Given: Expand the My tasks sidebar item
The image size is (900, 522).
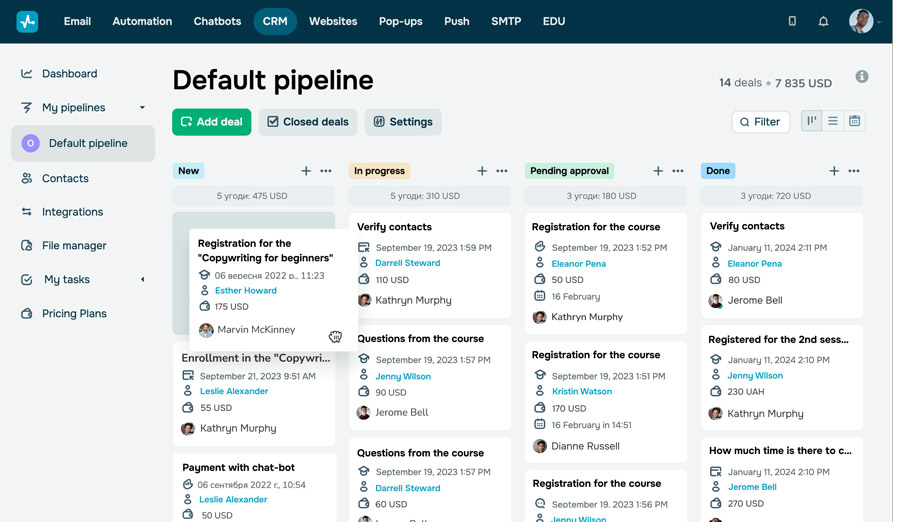Looking at the screenshot, I should (x=142, y=280).
